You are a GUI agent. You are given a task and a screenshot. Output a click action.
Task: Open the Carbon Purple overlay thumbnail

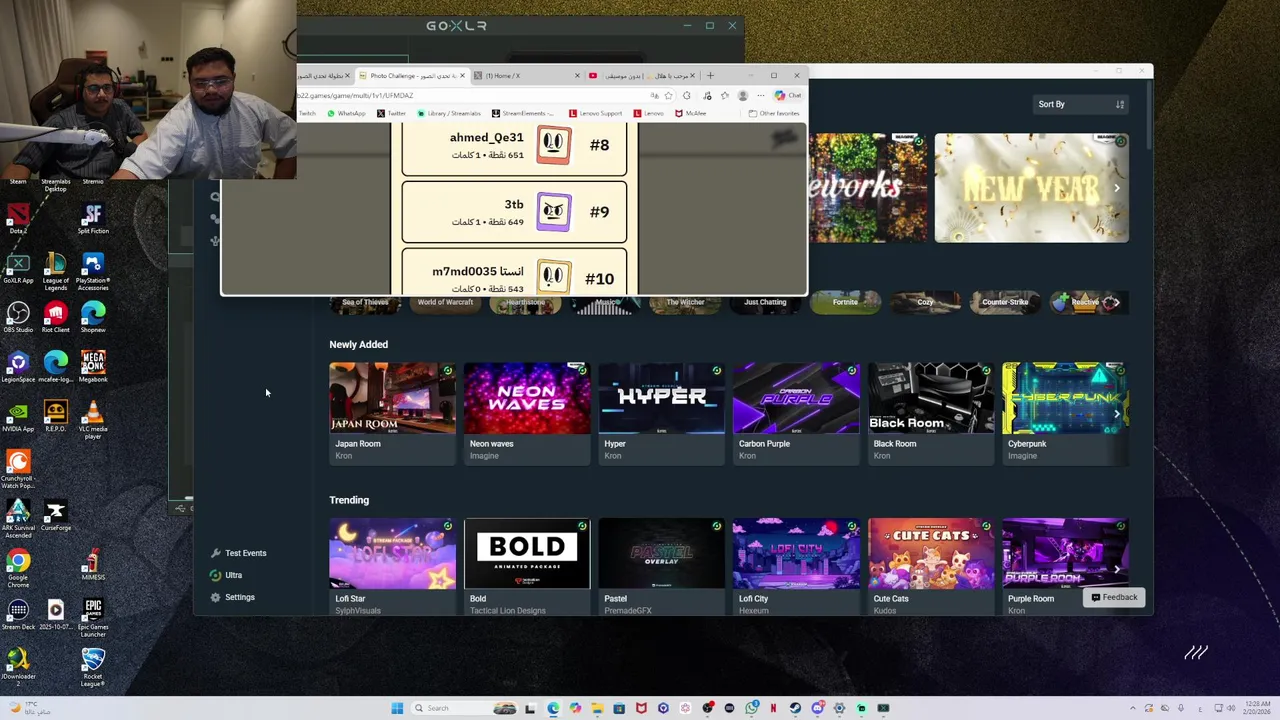click(796, 398)
